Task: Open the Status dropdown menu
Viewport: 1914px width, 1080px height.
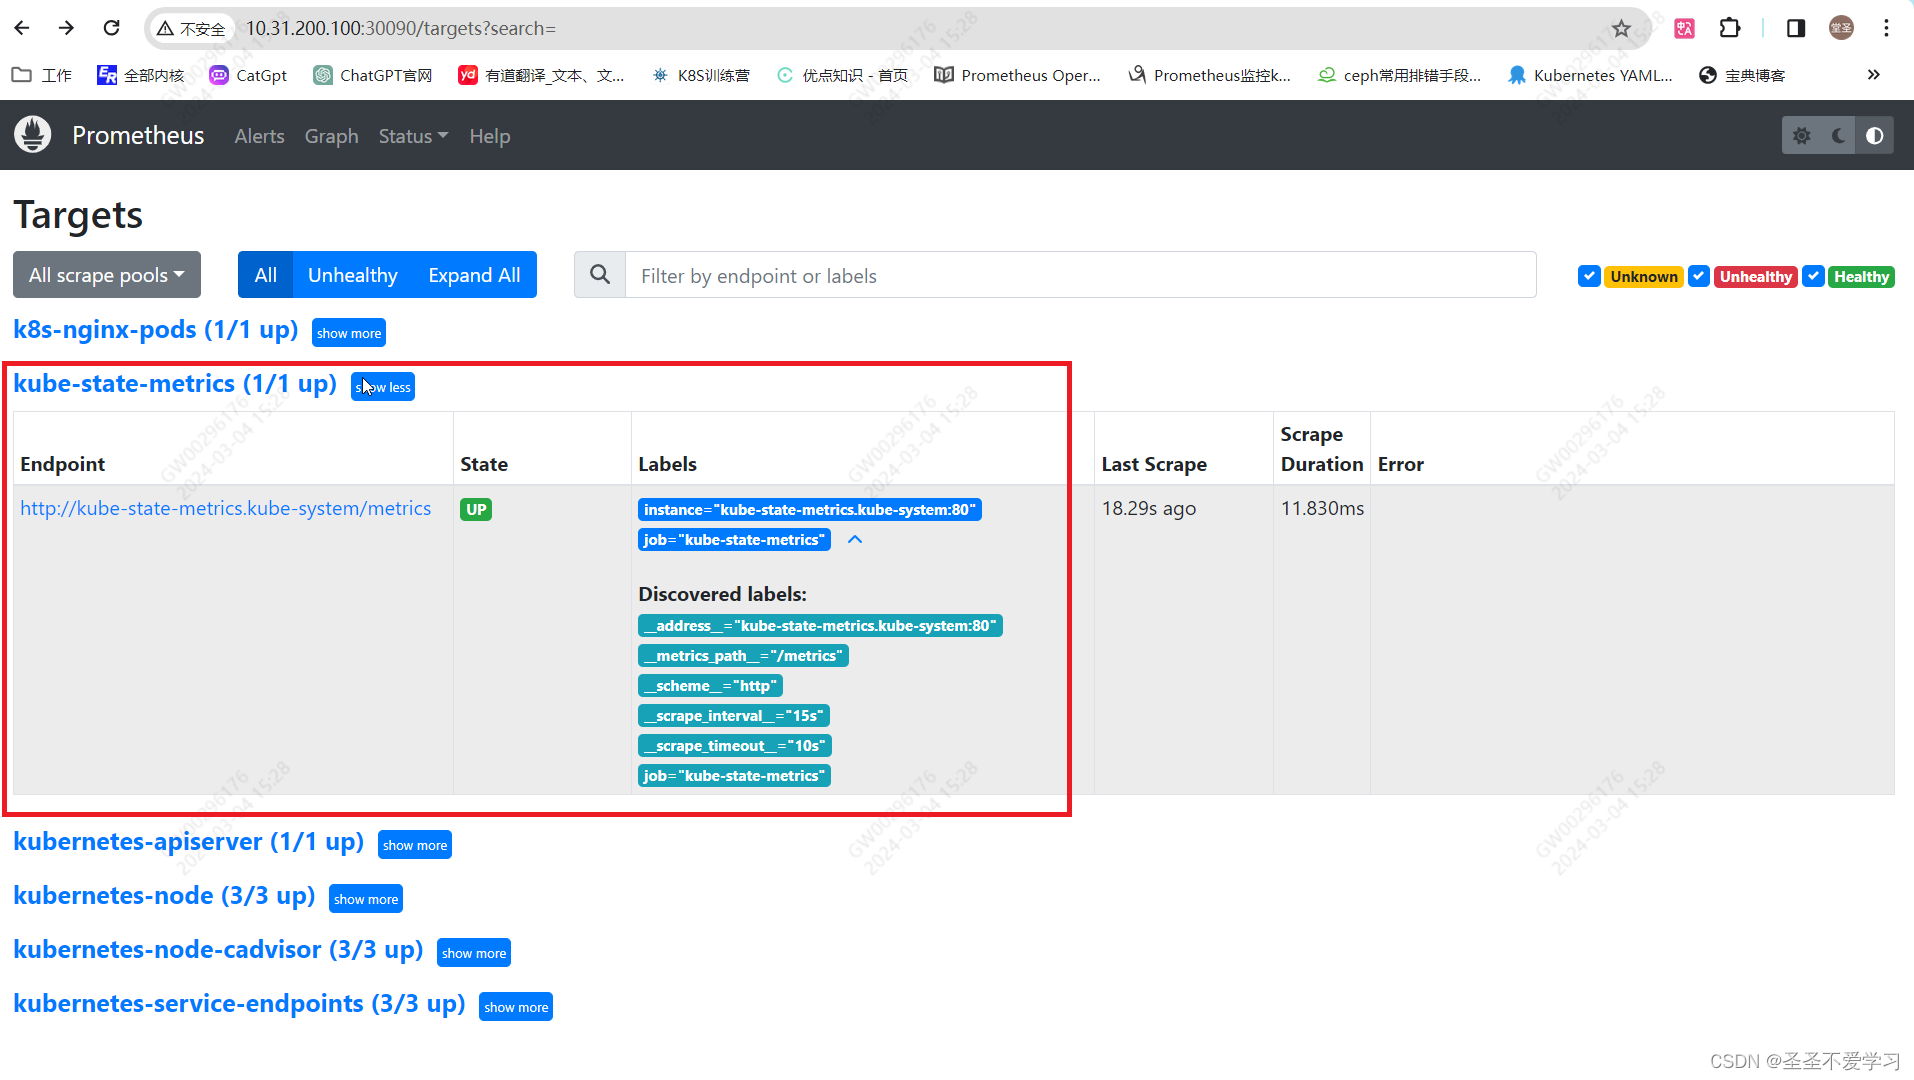Action: pos(413,136)
